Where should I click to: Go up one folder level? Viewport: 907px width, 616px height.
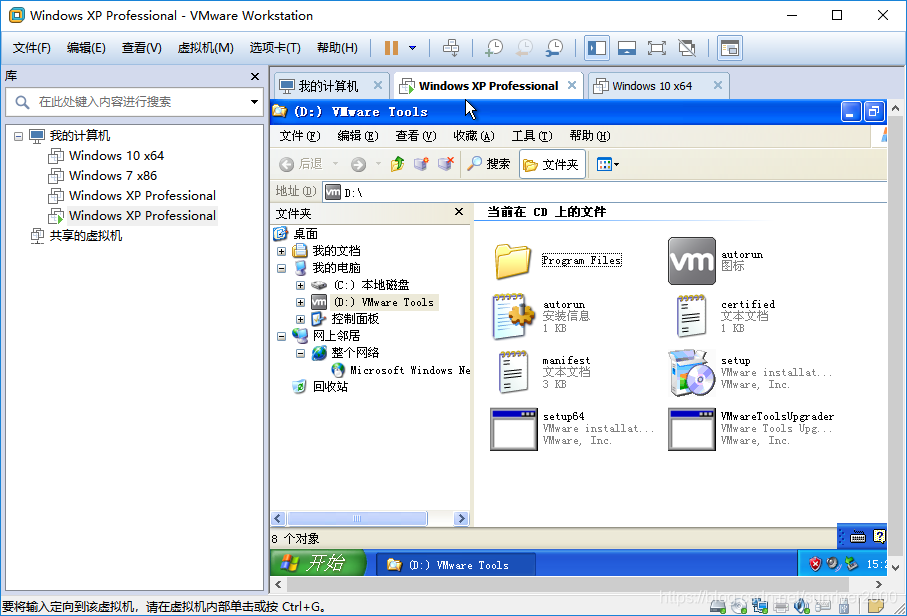pyautogui.click(x=397, y=164)
